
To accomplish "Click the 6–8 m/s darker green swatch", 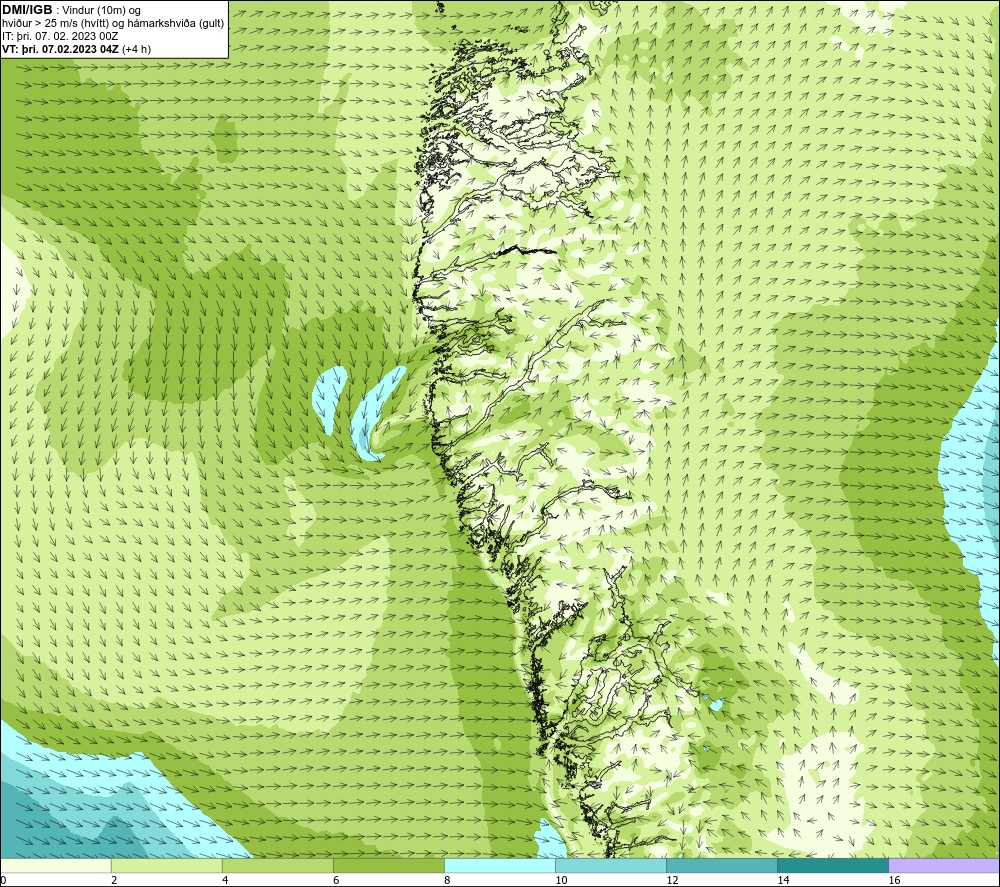I will pyautogui.click(x=388, y=865).
